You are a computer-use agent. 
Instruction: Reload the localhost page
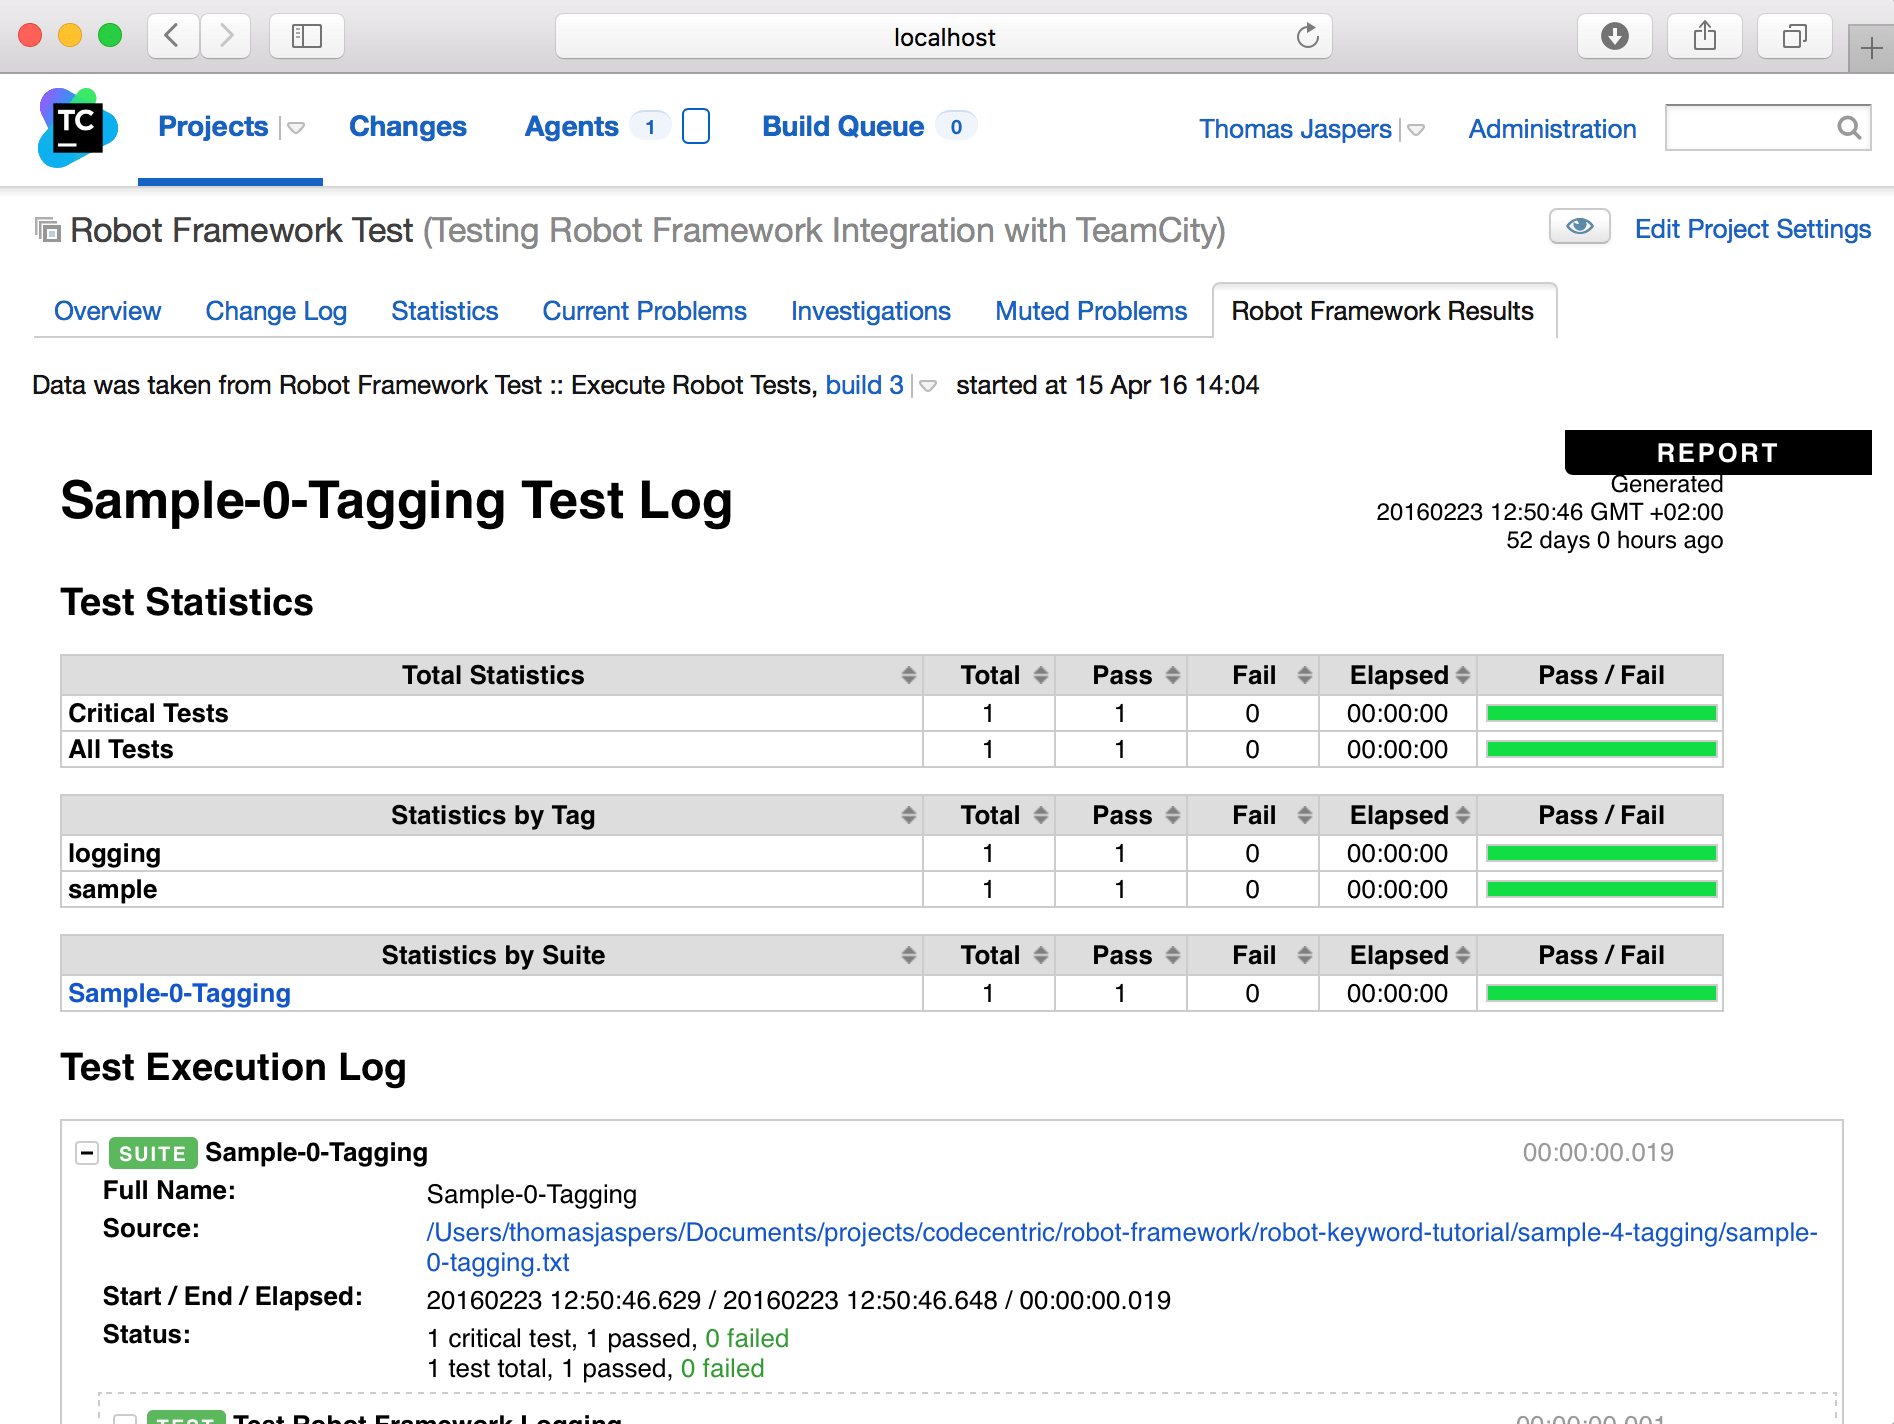pyautogui.click(x=1307, y=37)
